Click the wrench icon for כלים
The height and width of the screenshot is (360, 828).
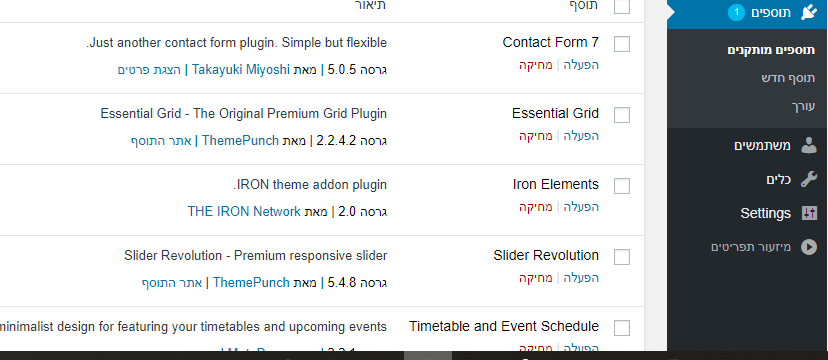click(808, 179)
